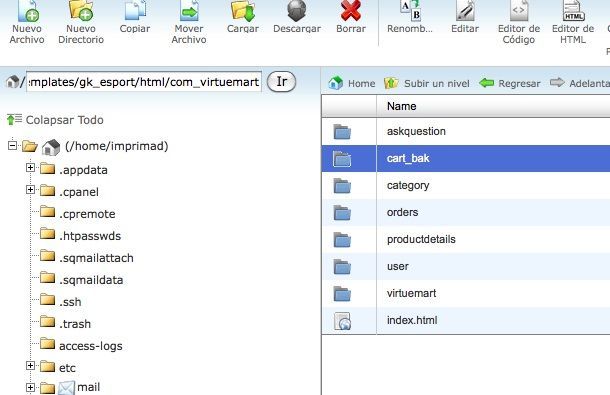Image resolution: width=610 pixels, height=395 pixels.
Task: Expand the mail folder
Action: tap(30, 388)
